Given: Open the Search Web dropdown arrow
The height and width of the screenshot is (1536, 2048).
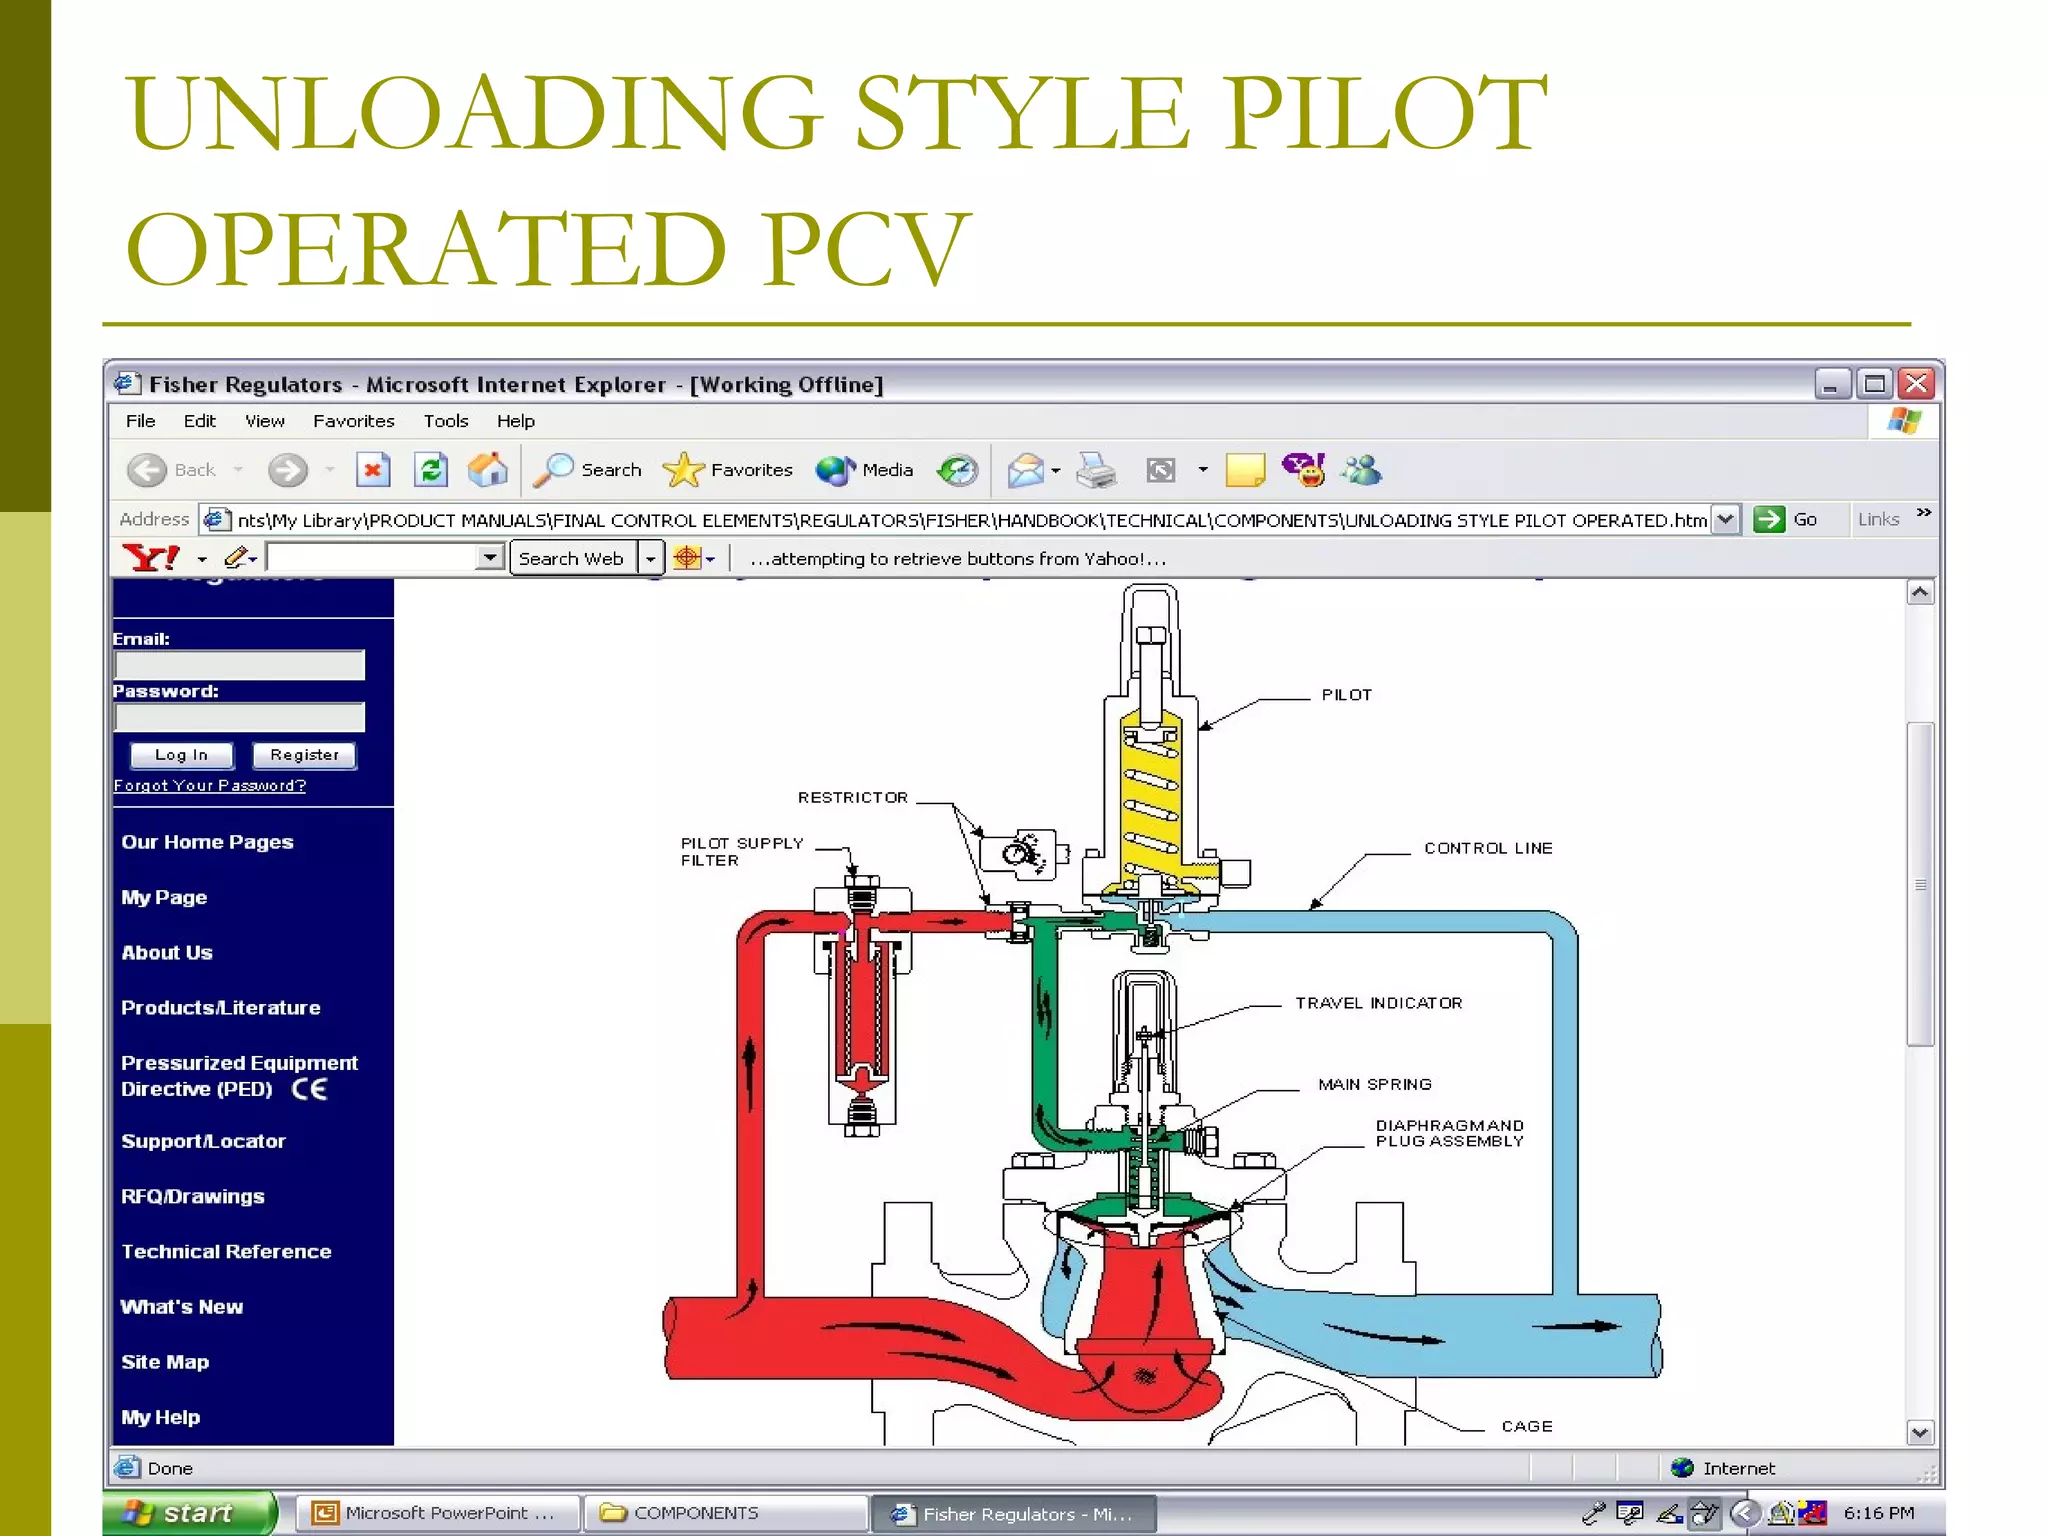Looking at the screenshot, I should click(651, 558).
